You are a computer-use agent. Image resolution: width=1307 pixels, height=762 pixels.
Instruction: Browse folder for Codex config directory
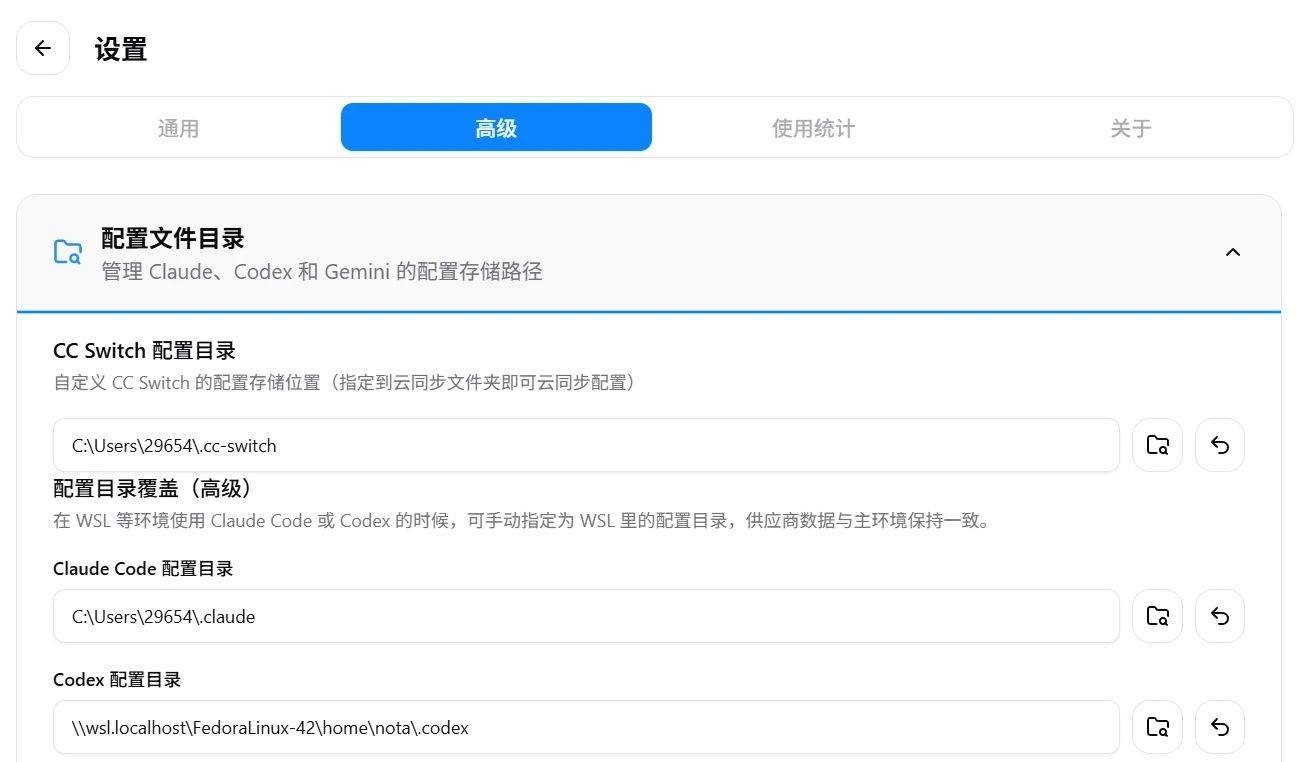pos(1157,727)
